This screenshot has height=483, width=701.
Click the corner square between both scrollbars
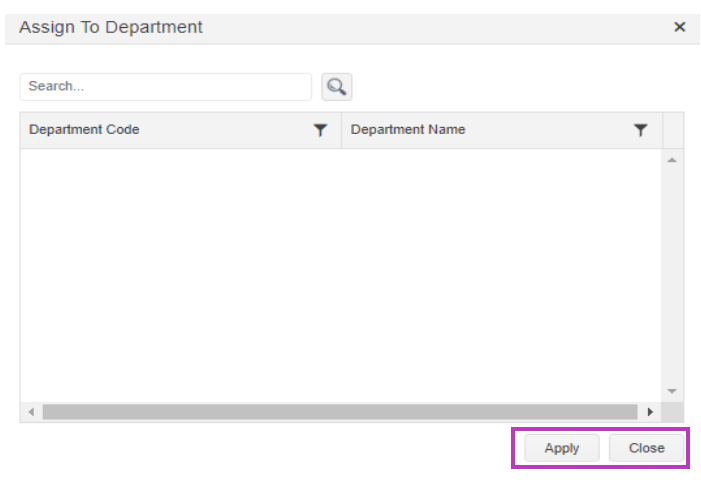coord(672,412)
